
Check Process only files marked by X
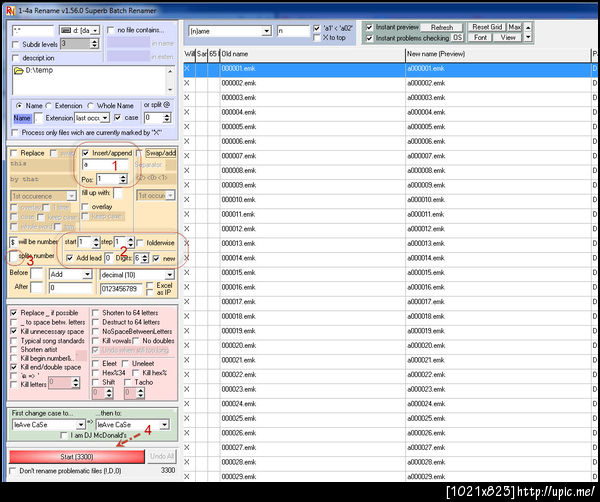click(x=15, y=132)
